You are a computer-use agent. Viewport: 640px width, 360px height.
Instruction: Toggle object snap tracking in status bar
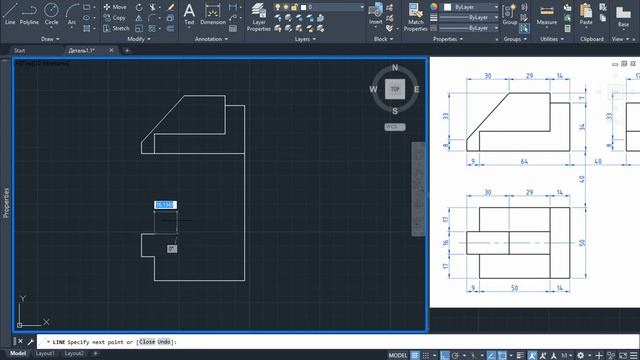[491, 356]
